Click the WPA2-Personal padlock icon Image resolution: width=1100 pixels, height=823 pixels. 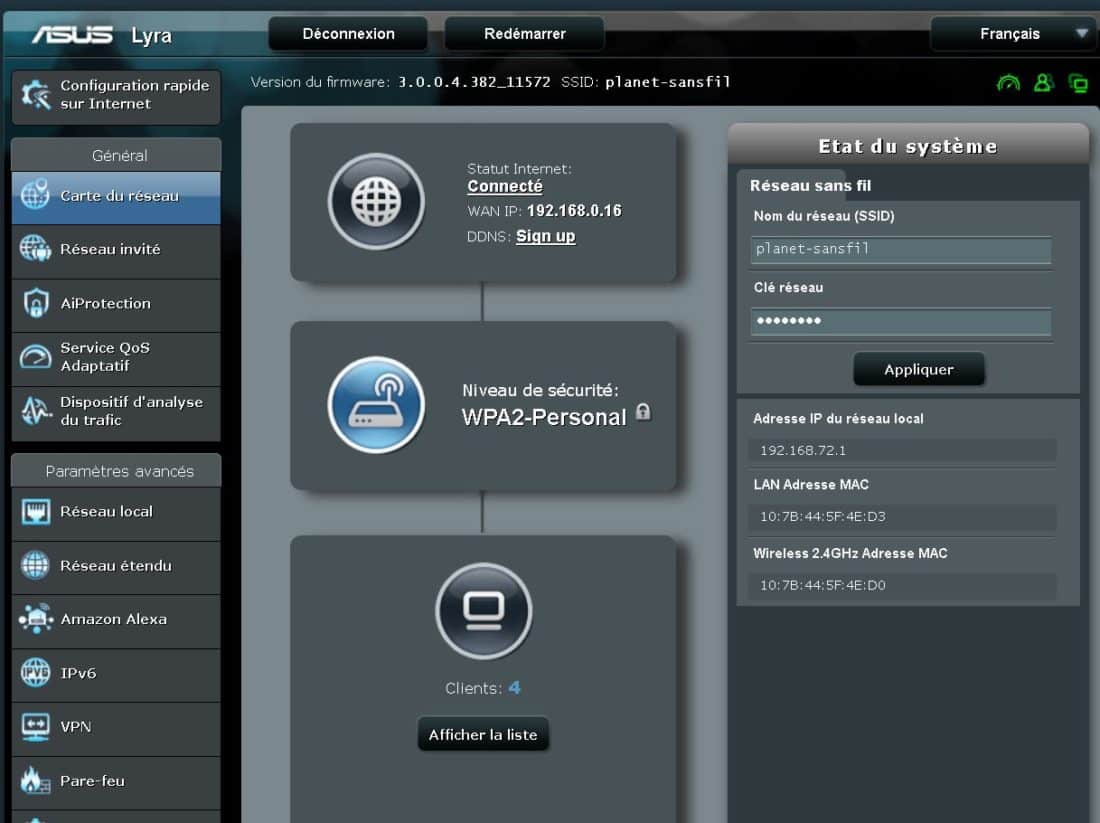point(643,412)
